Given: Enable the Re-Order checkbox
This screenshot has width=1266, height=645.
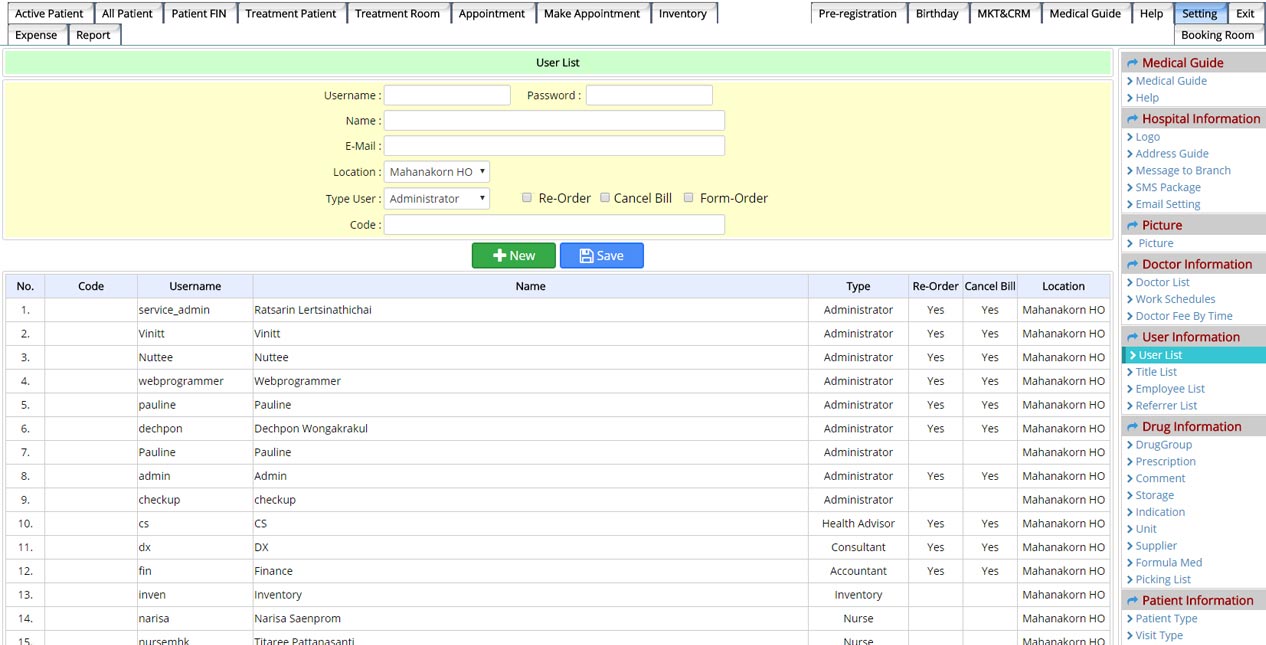Looking at the screenshot, I should point(527,198).
